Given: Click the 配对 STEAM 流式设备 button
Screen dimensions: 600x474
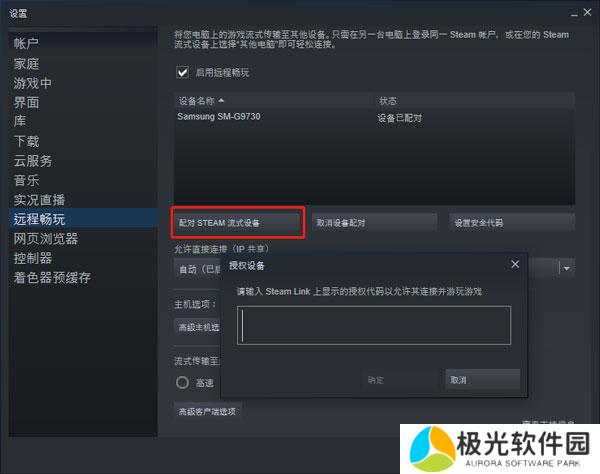Looking at the screenshot, I should (x=237, y=222).
